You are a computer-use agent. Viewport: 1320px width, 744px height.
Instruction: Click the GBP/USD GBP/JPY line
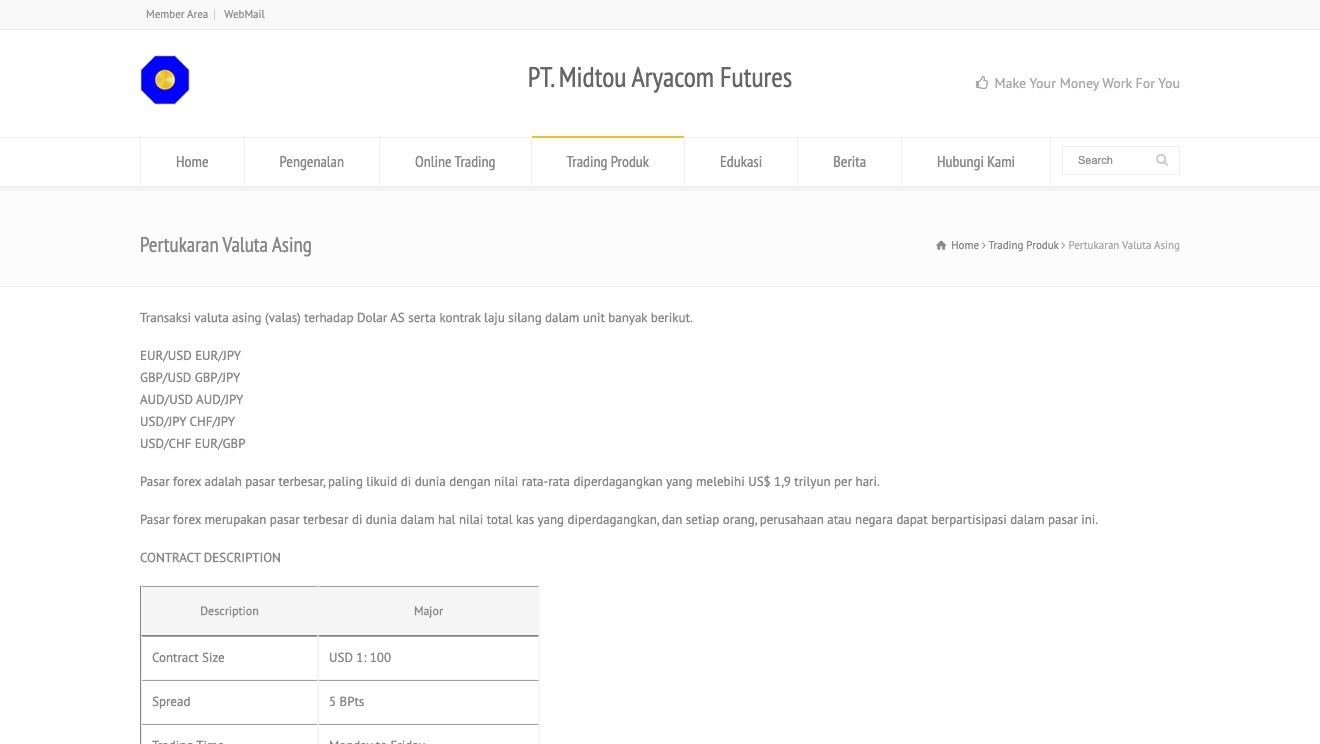190,377
